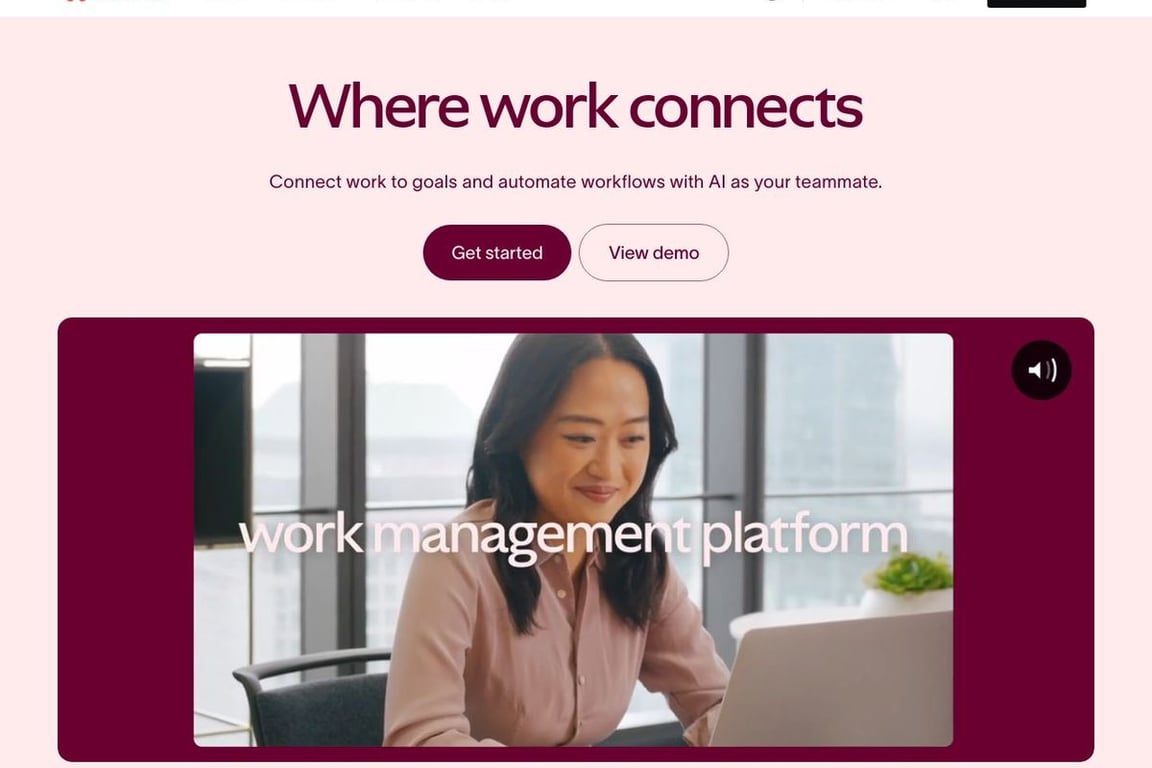The image size is (1152, 768).
Task: Click the 'Where work connects' heading
Action: click(575, 107)
